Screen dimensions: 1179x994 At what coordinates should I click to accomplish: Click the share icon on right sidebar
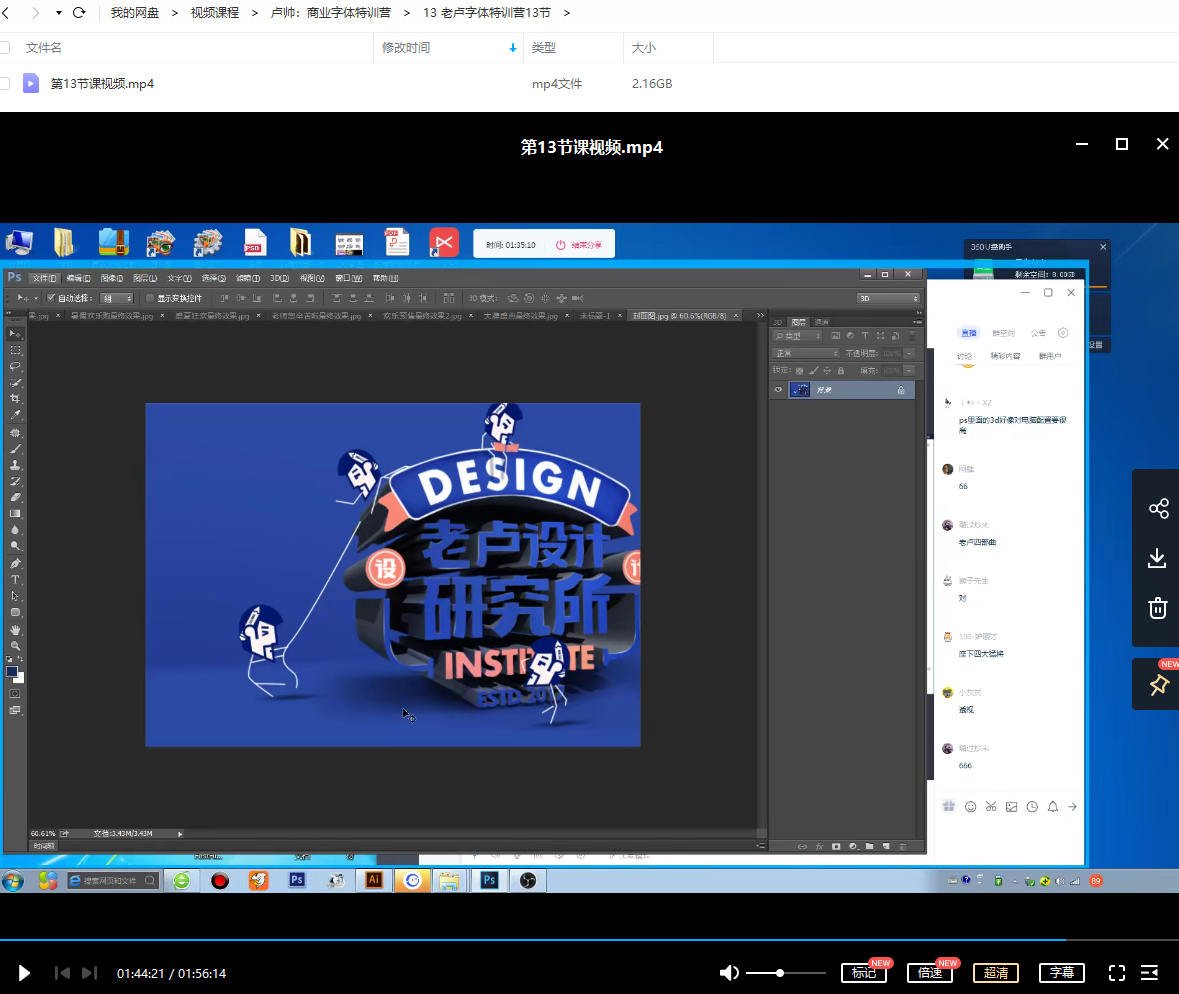[1158, 508]
